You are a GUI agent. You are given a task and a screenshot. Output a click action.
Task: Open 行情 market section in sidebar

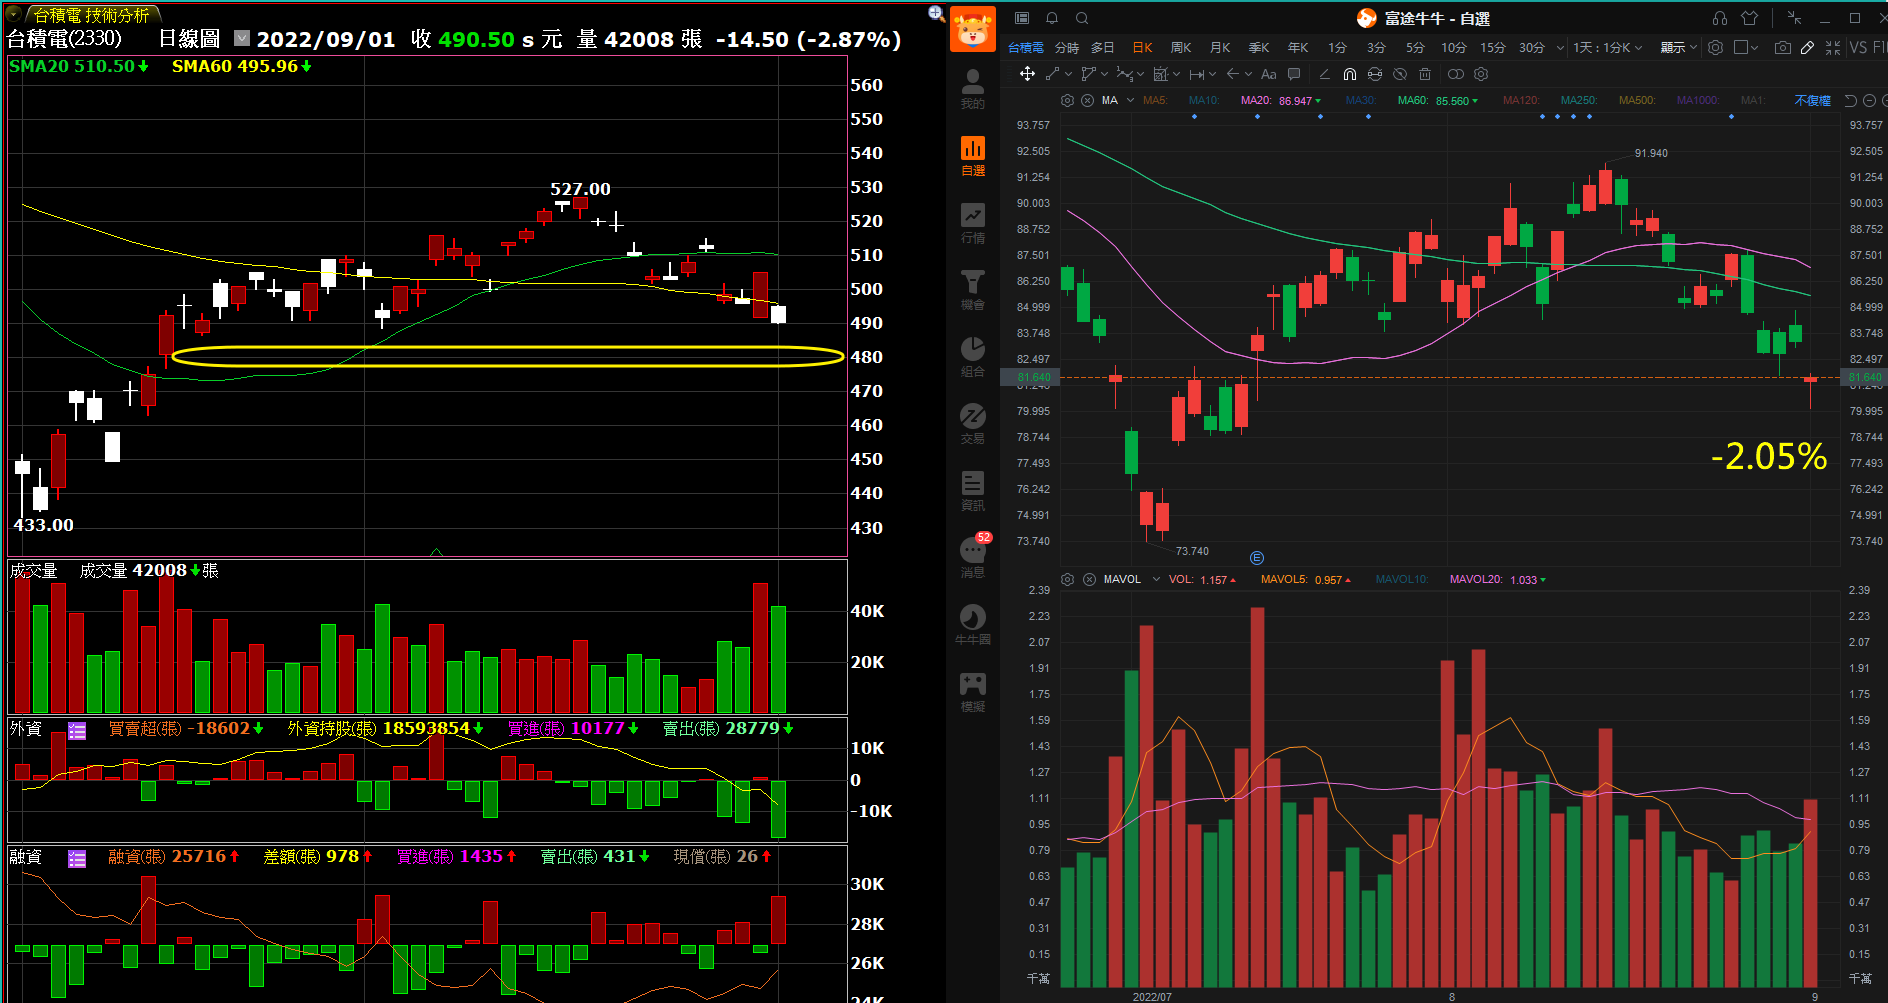973,223
